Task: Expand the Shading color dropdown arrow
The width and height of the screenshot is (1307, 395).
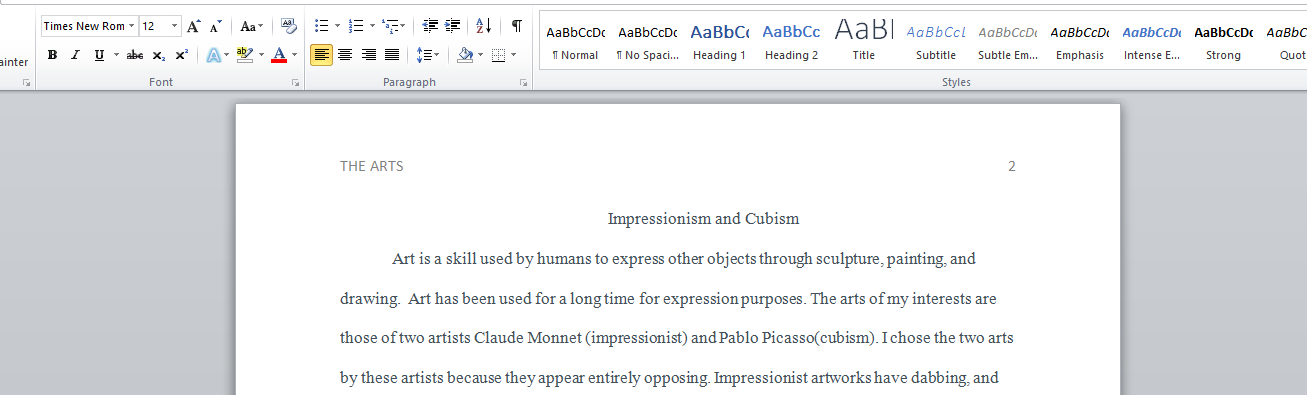Action: [x=479, y=55]
